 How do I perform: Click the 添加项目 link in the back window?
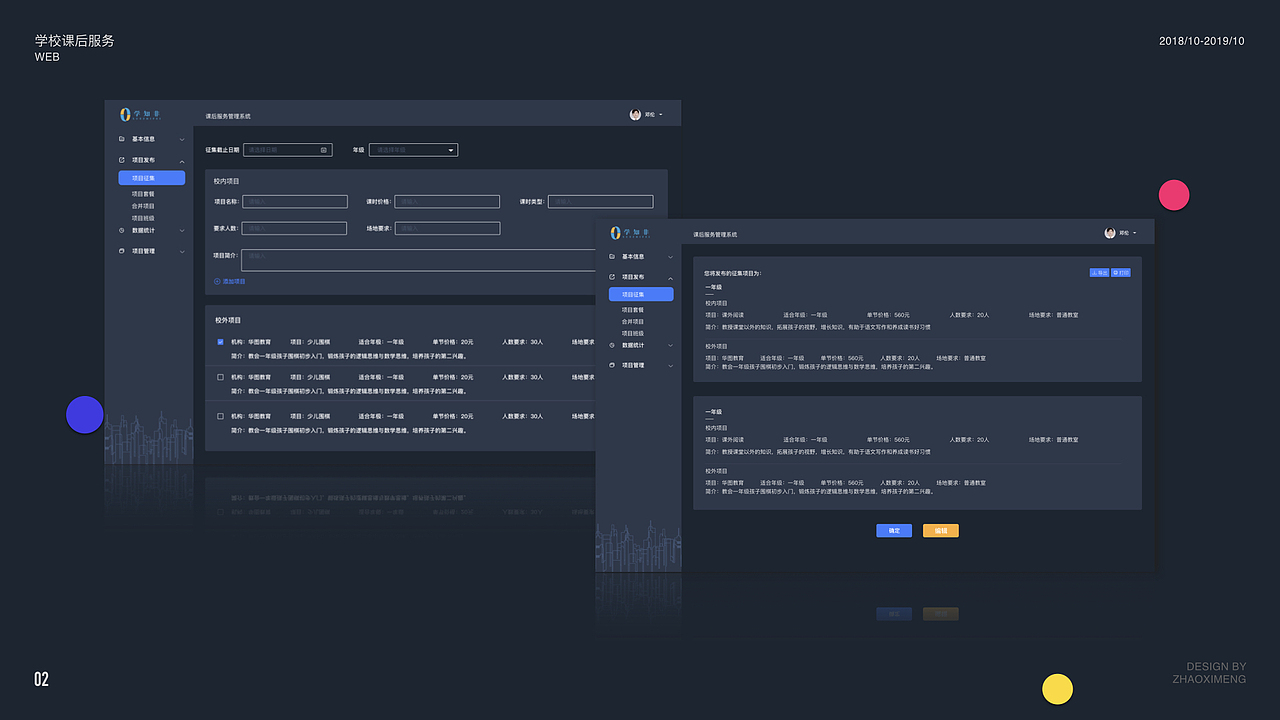pyautogui.click(x=230, y=282)
